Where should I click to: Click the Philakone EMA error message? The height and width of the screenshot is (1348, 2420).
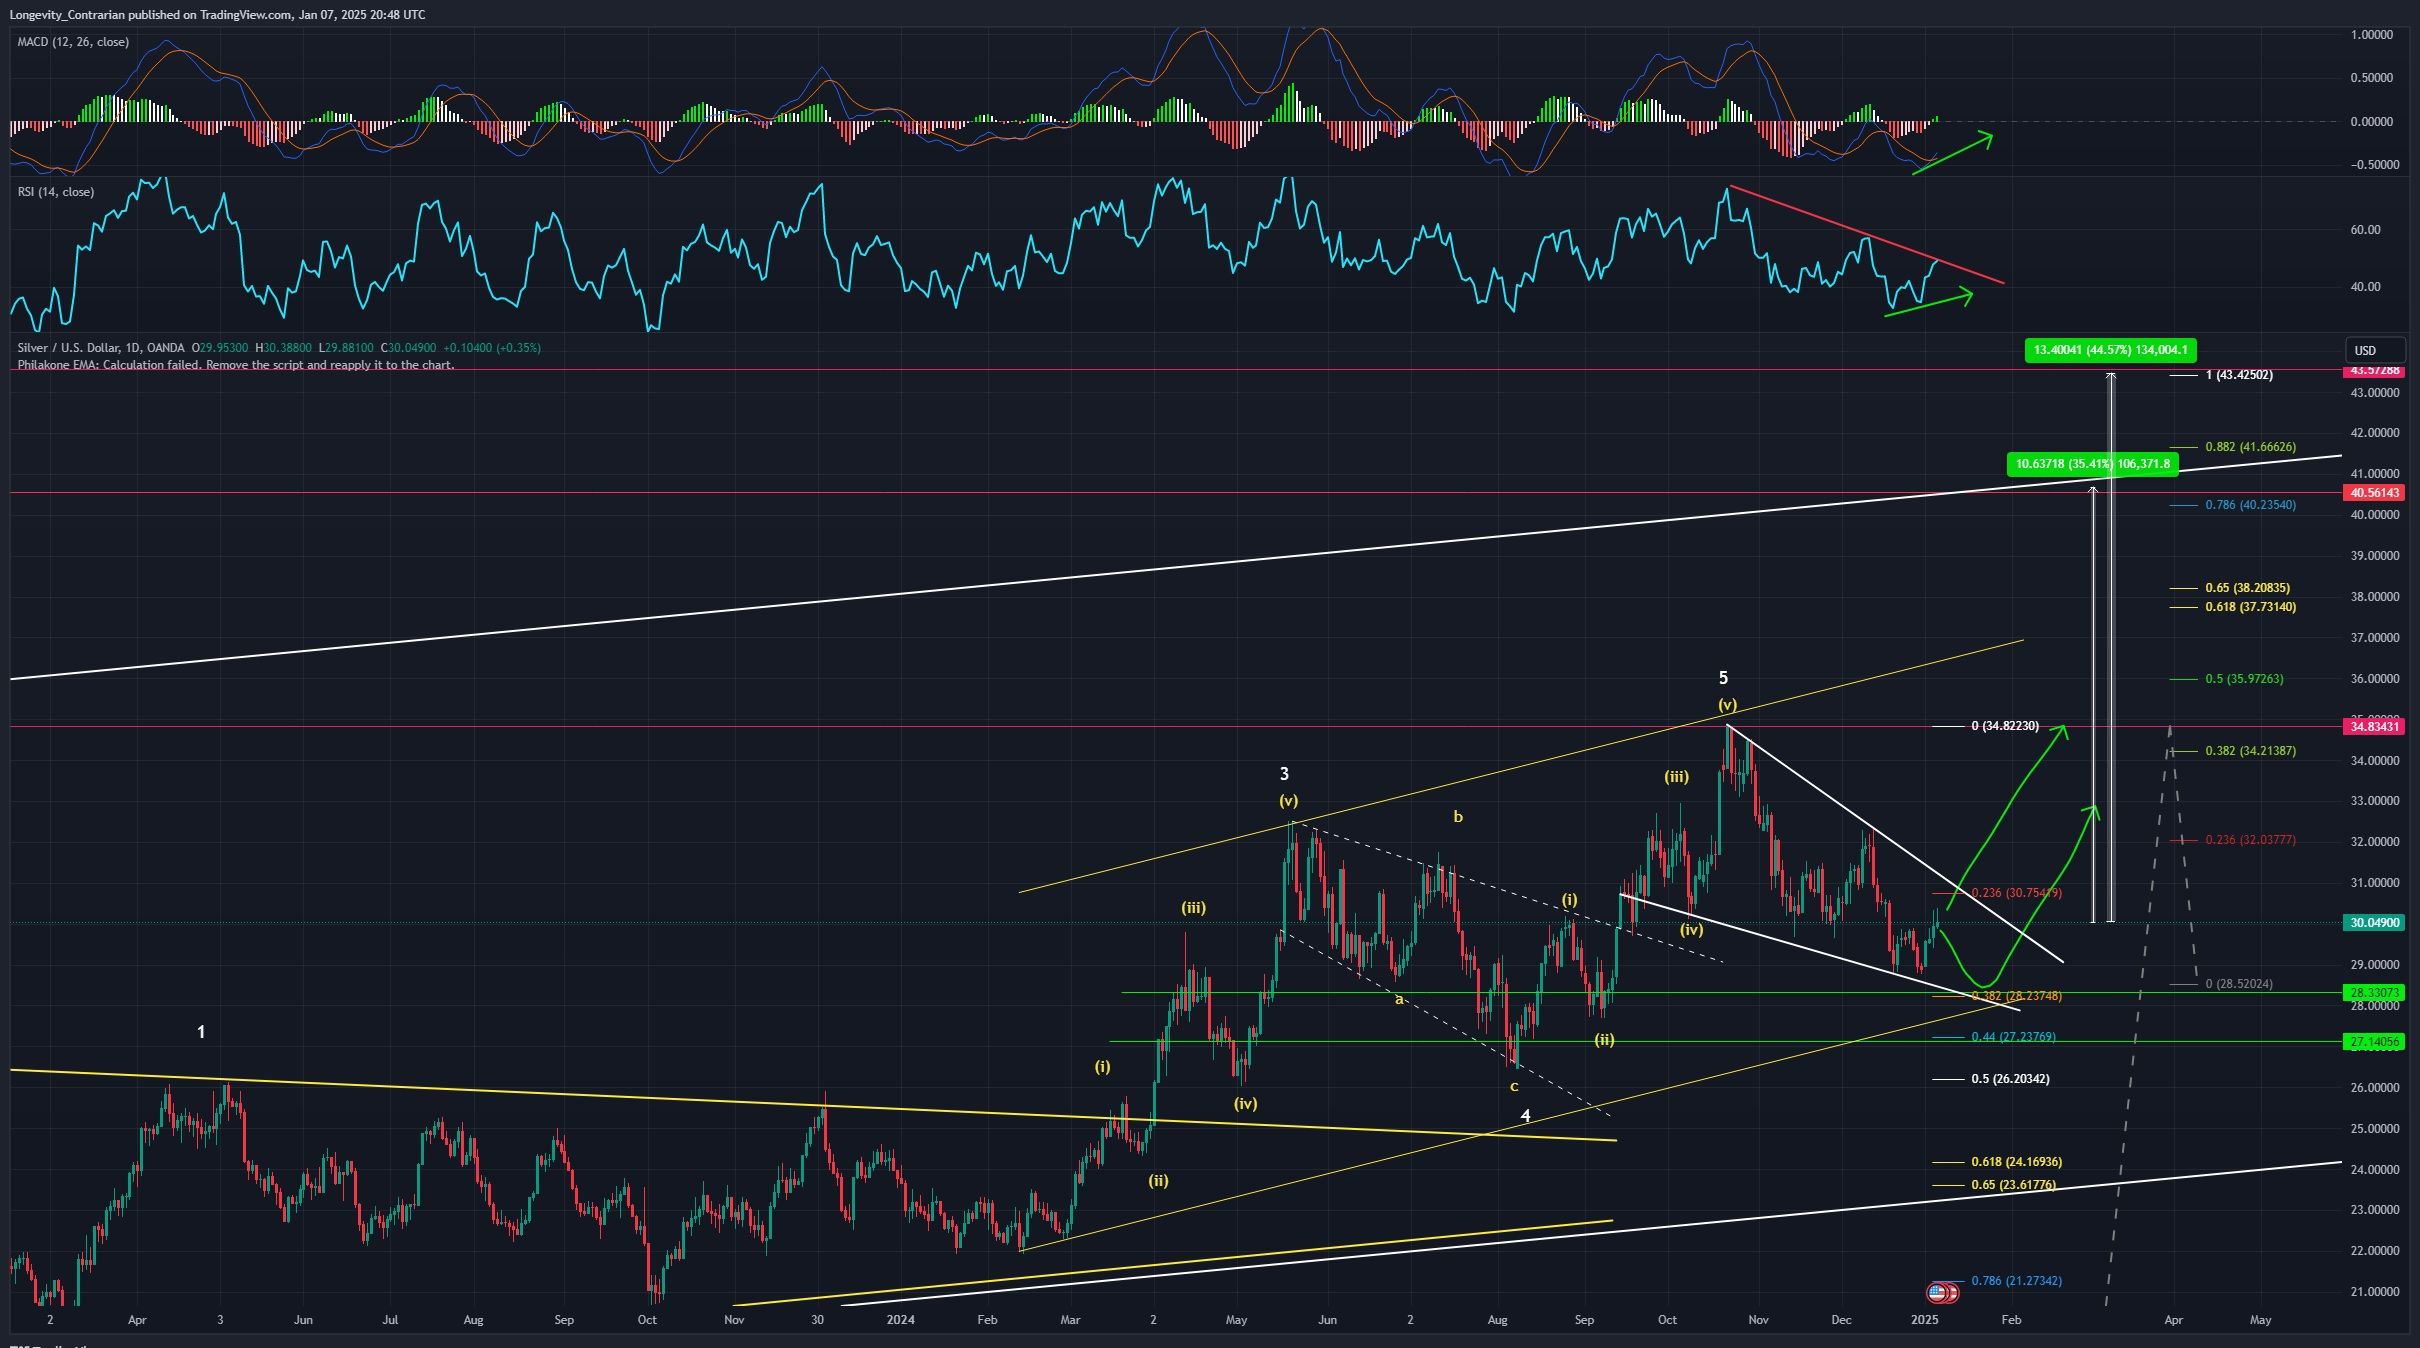[x=235, y=366]
